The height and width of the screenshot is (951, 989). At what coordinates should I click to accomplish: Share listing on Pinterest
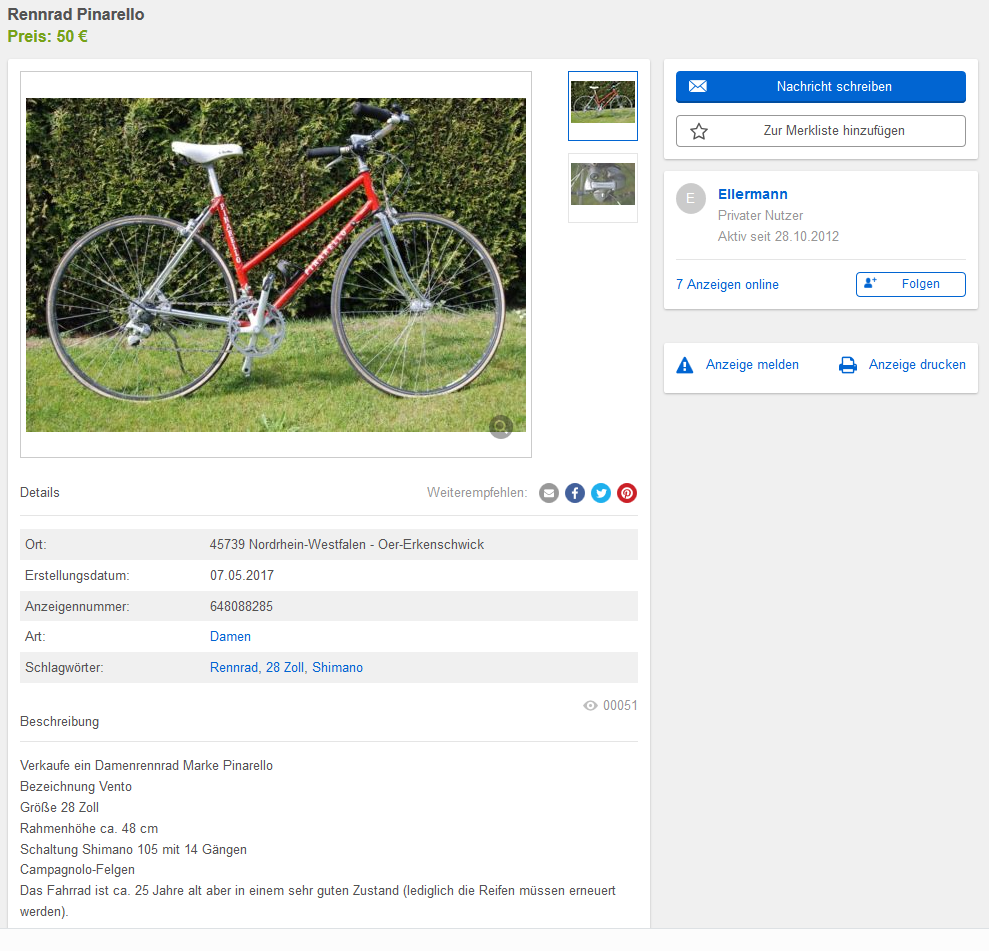click(x=627, y=493)
